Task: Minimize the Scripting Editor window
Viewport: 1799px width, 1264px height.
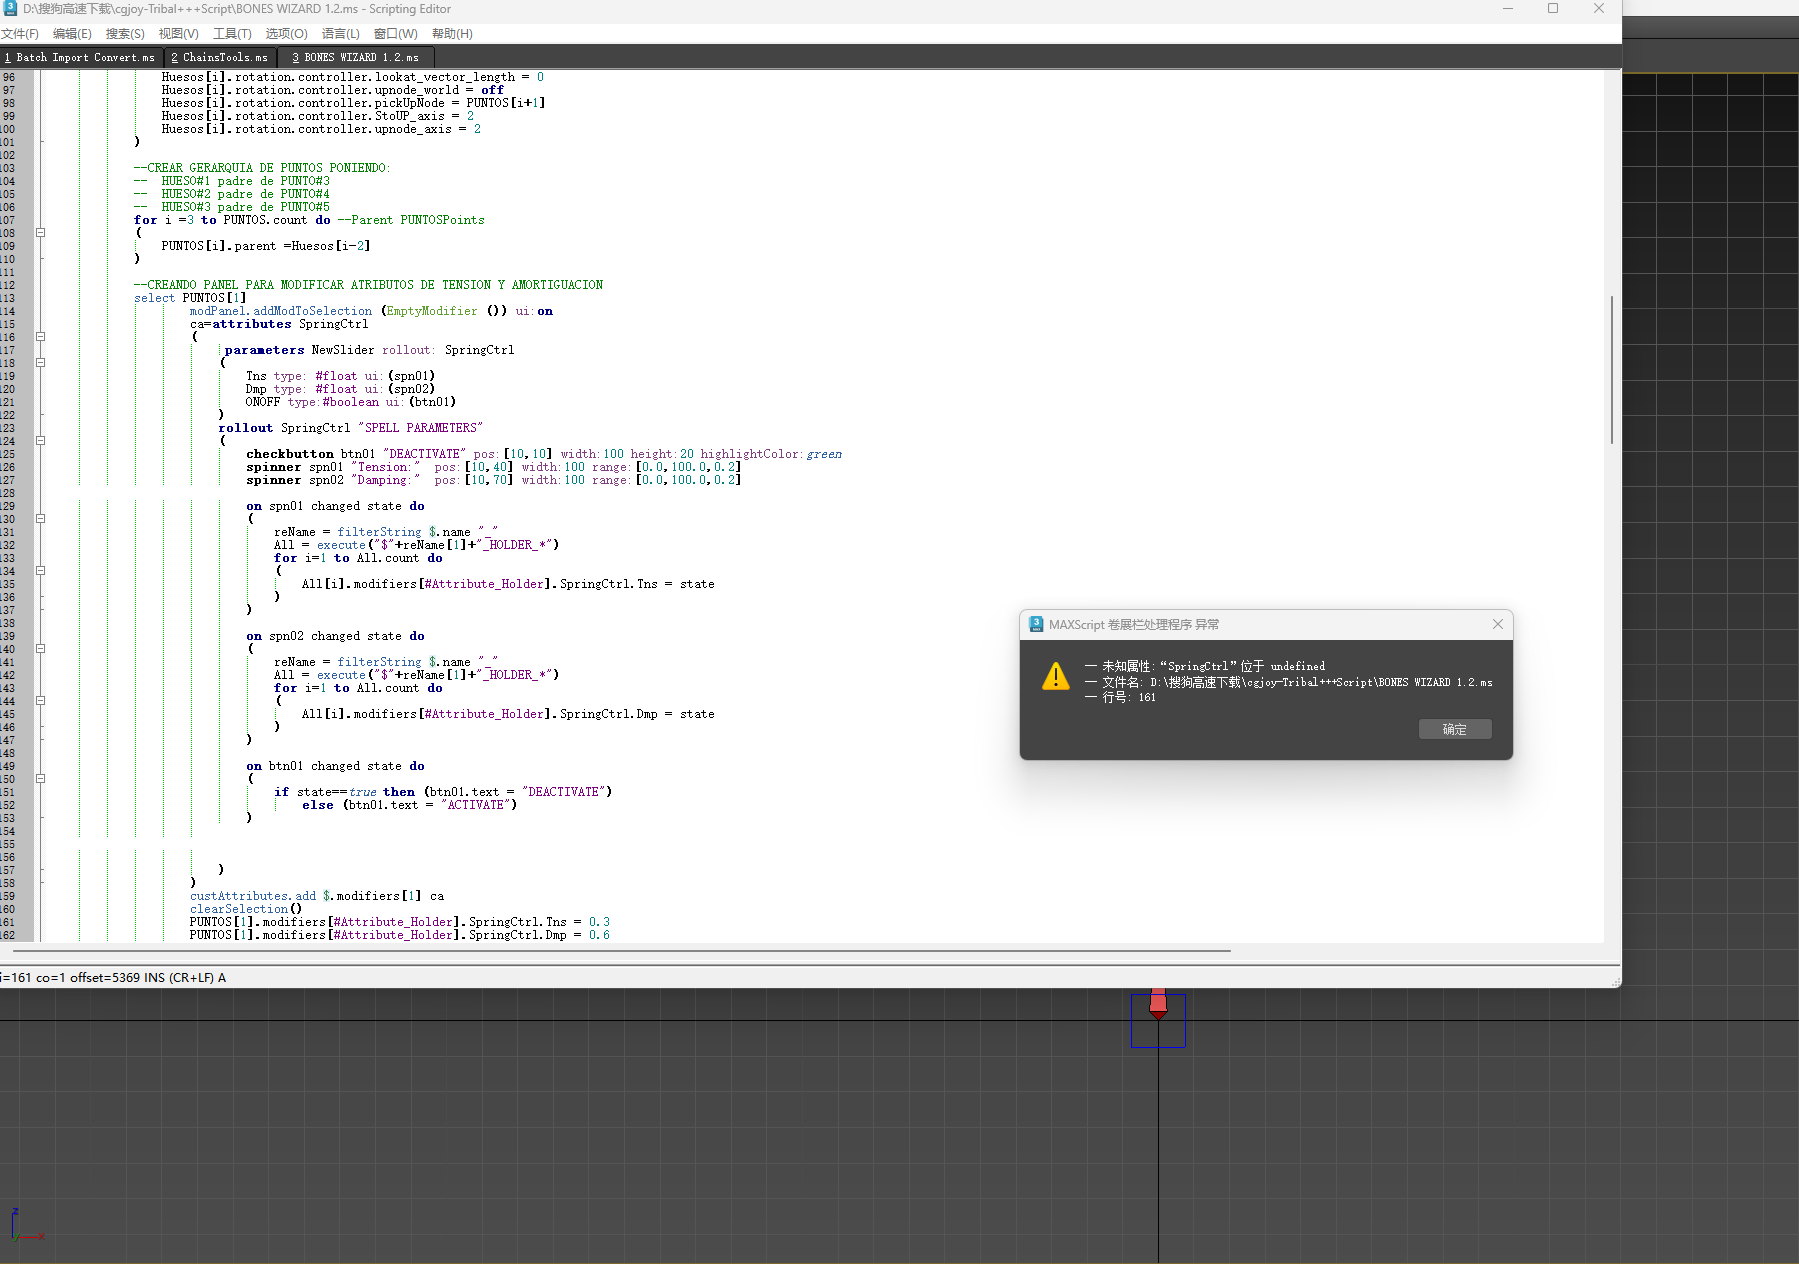Action: tap(1507, 9)
